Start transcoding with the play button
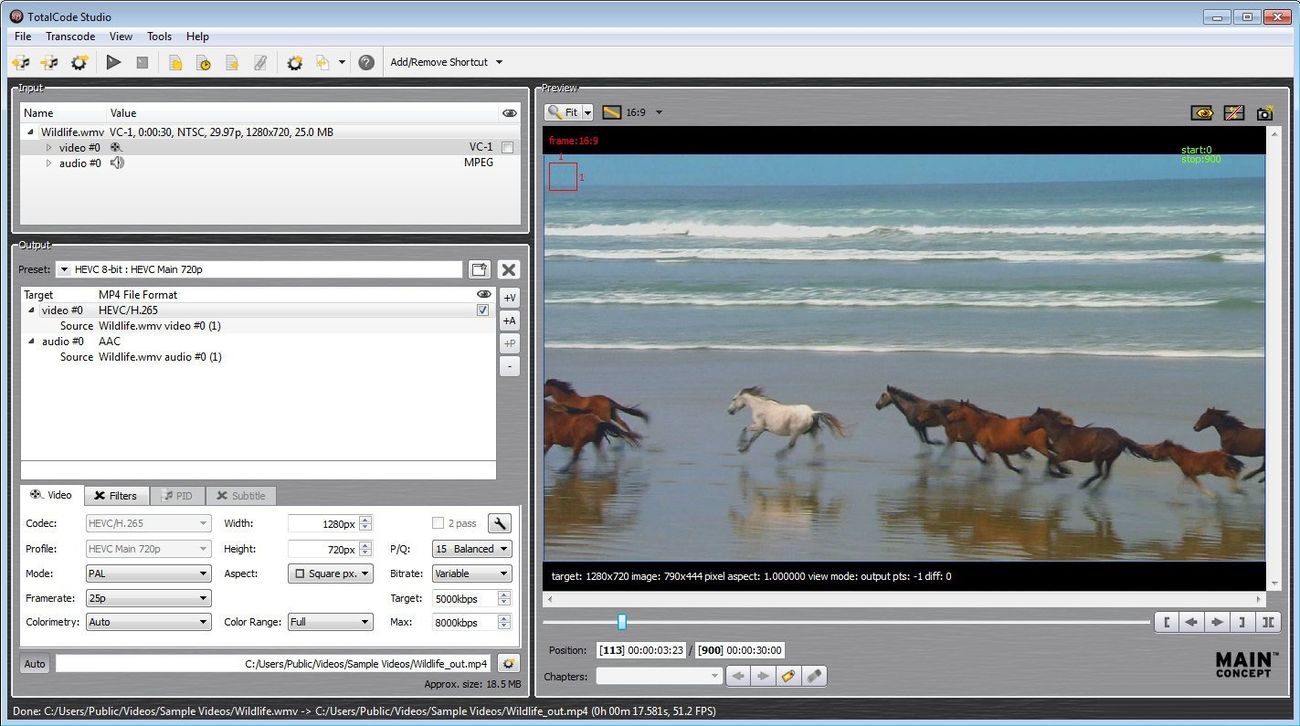The width and height of the screenshot is (1300, 726). 113,62
